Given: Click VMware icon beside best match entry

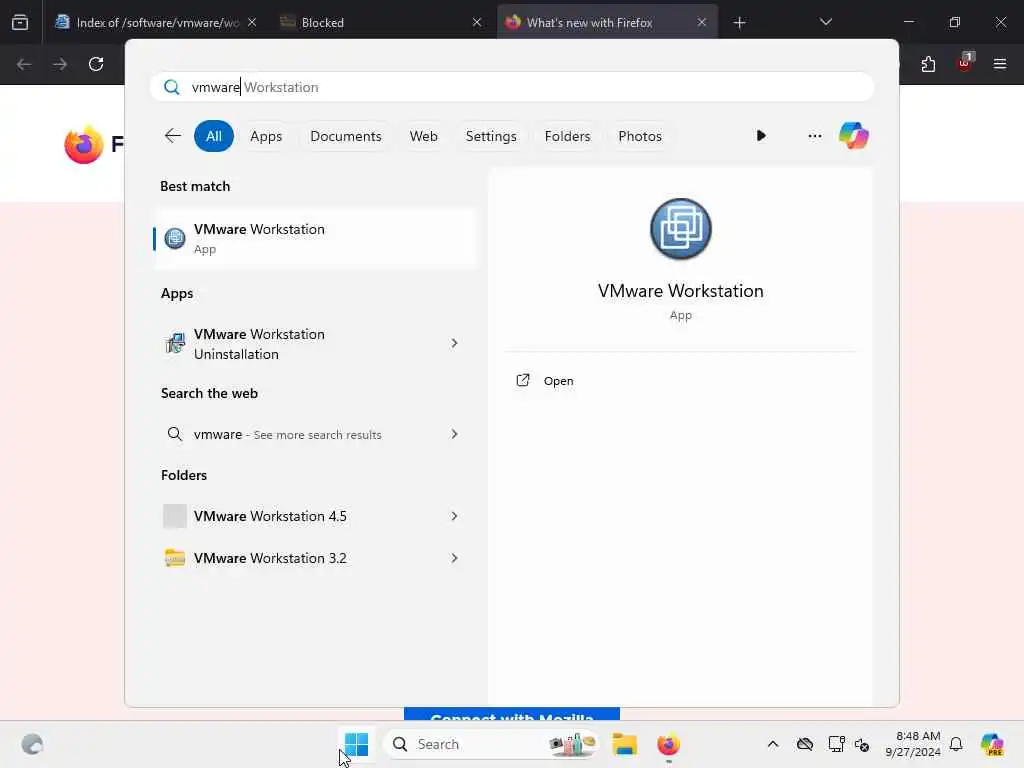Looking at the screenshot, I should [x=174, y=238].
